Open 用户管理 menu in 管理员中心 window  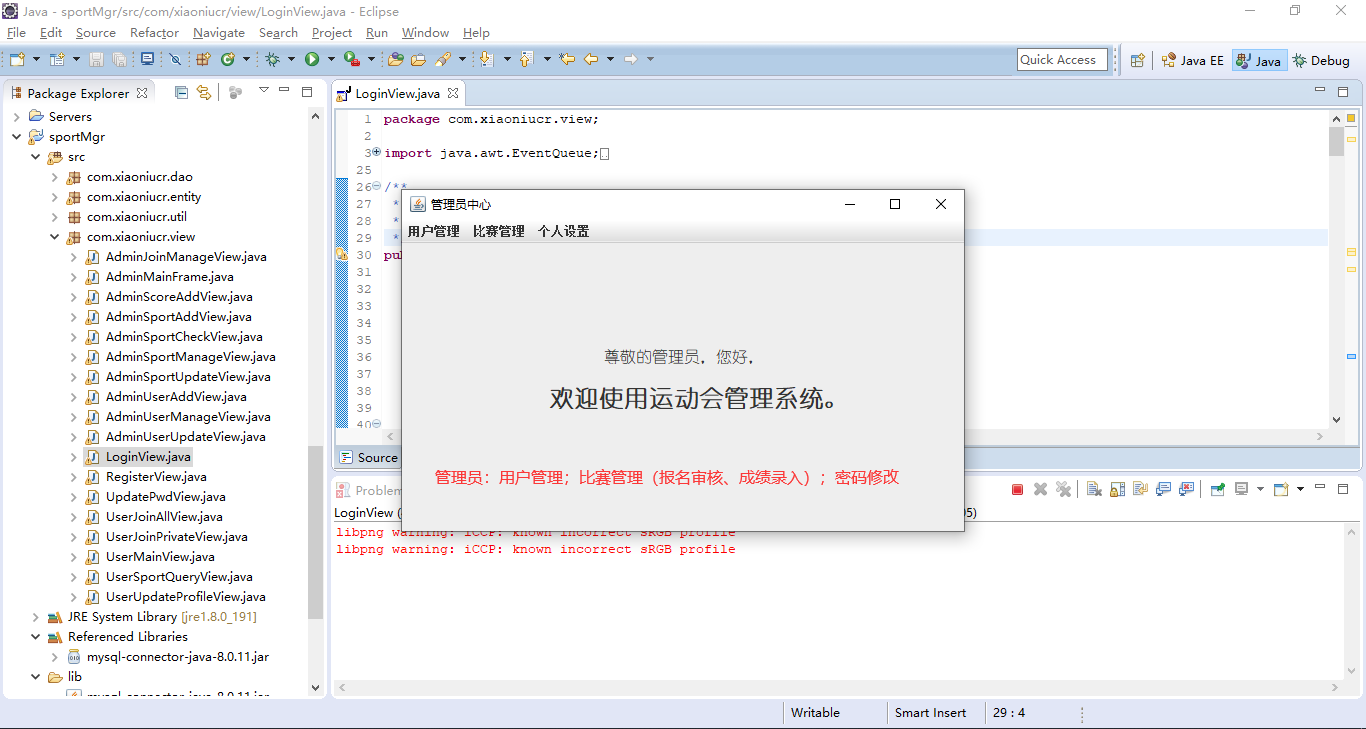click(x=433, y=231)
